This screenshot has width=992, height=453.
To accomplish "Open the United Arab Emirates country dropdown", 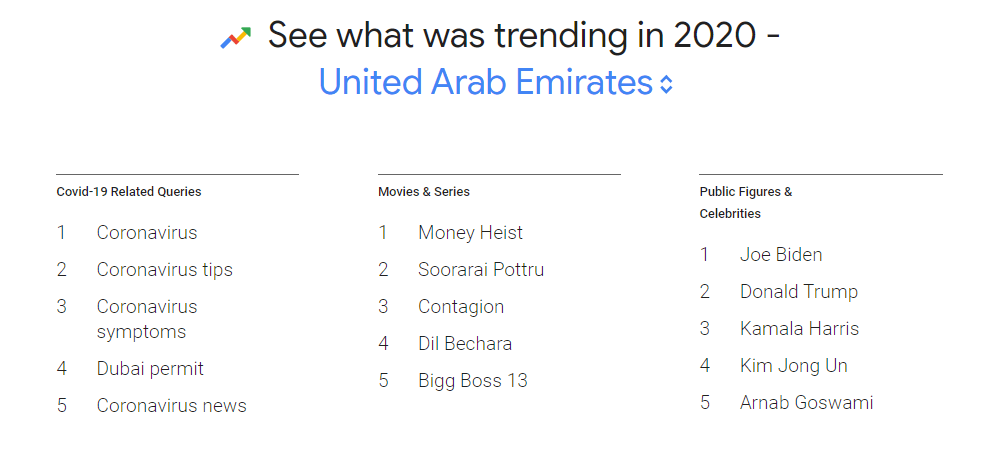I will click(x=485, y=82).
